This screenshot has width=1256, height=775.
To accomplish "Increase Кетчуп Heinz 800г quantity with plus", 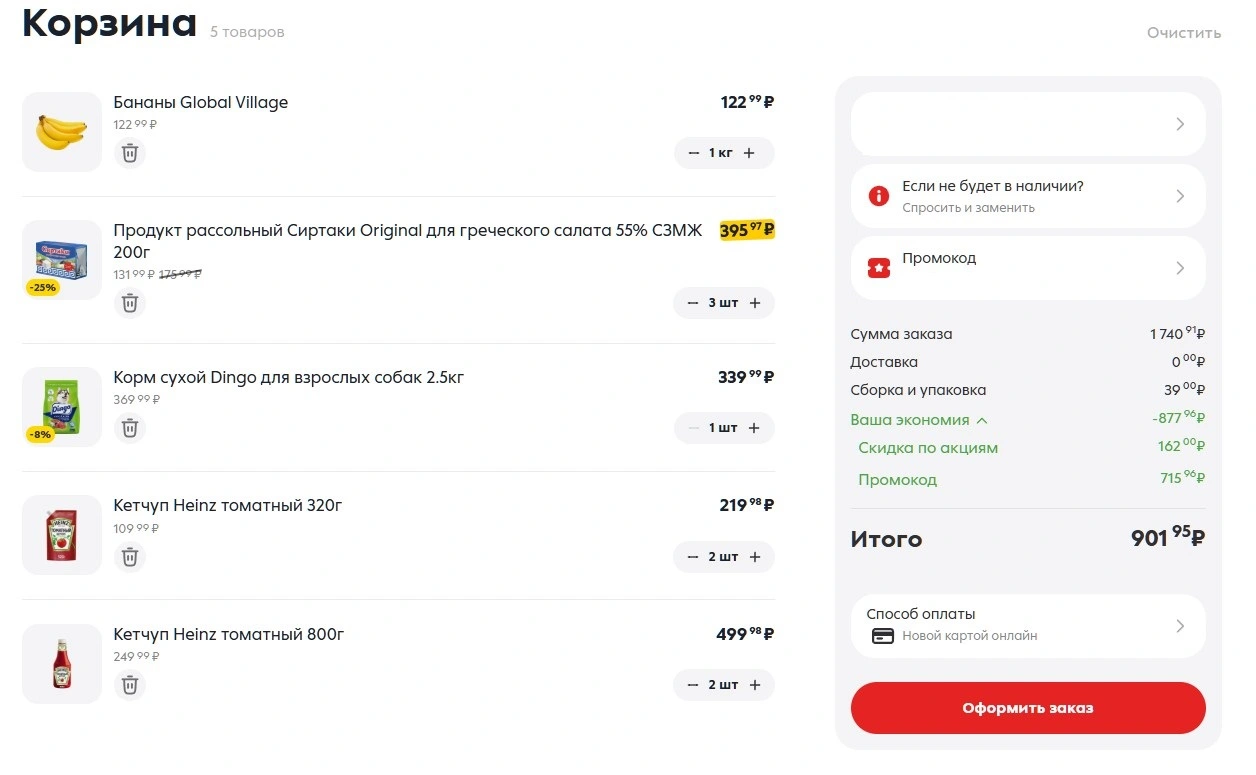I will [x=755, y=685].
